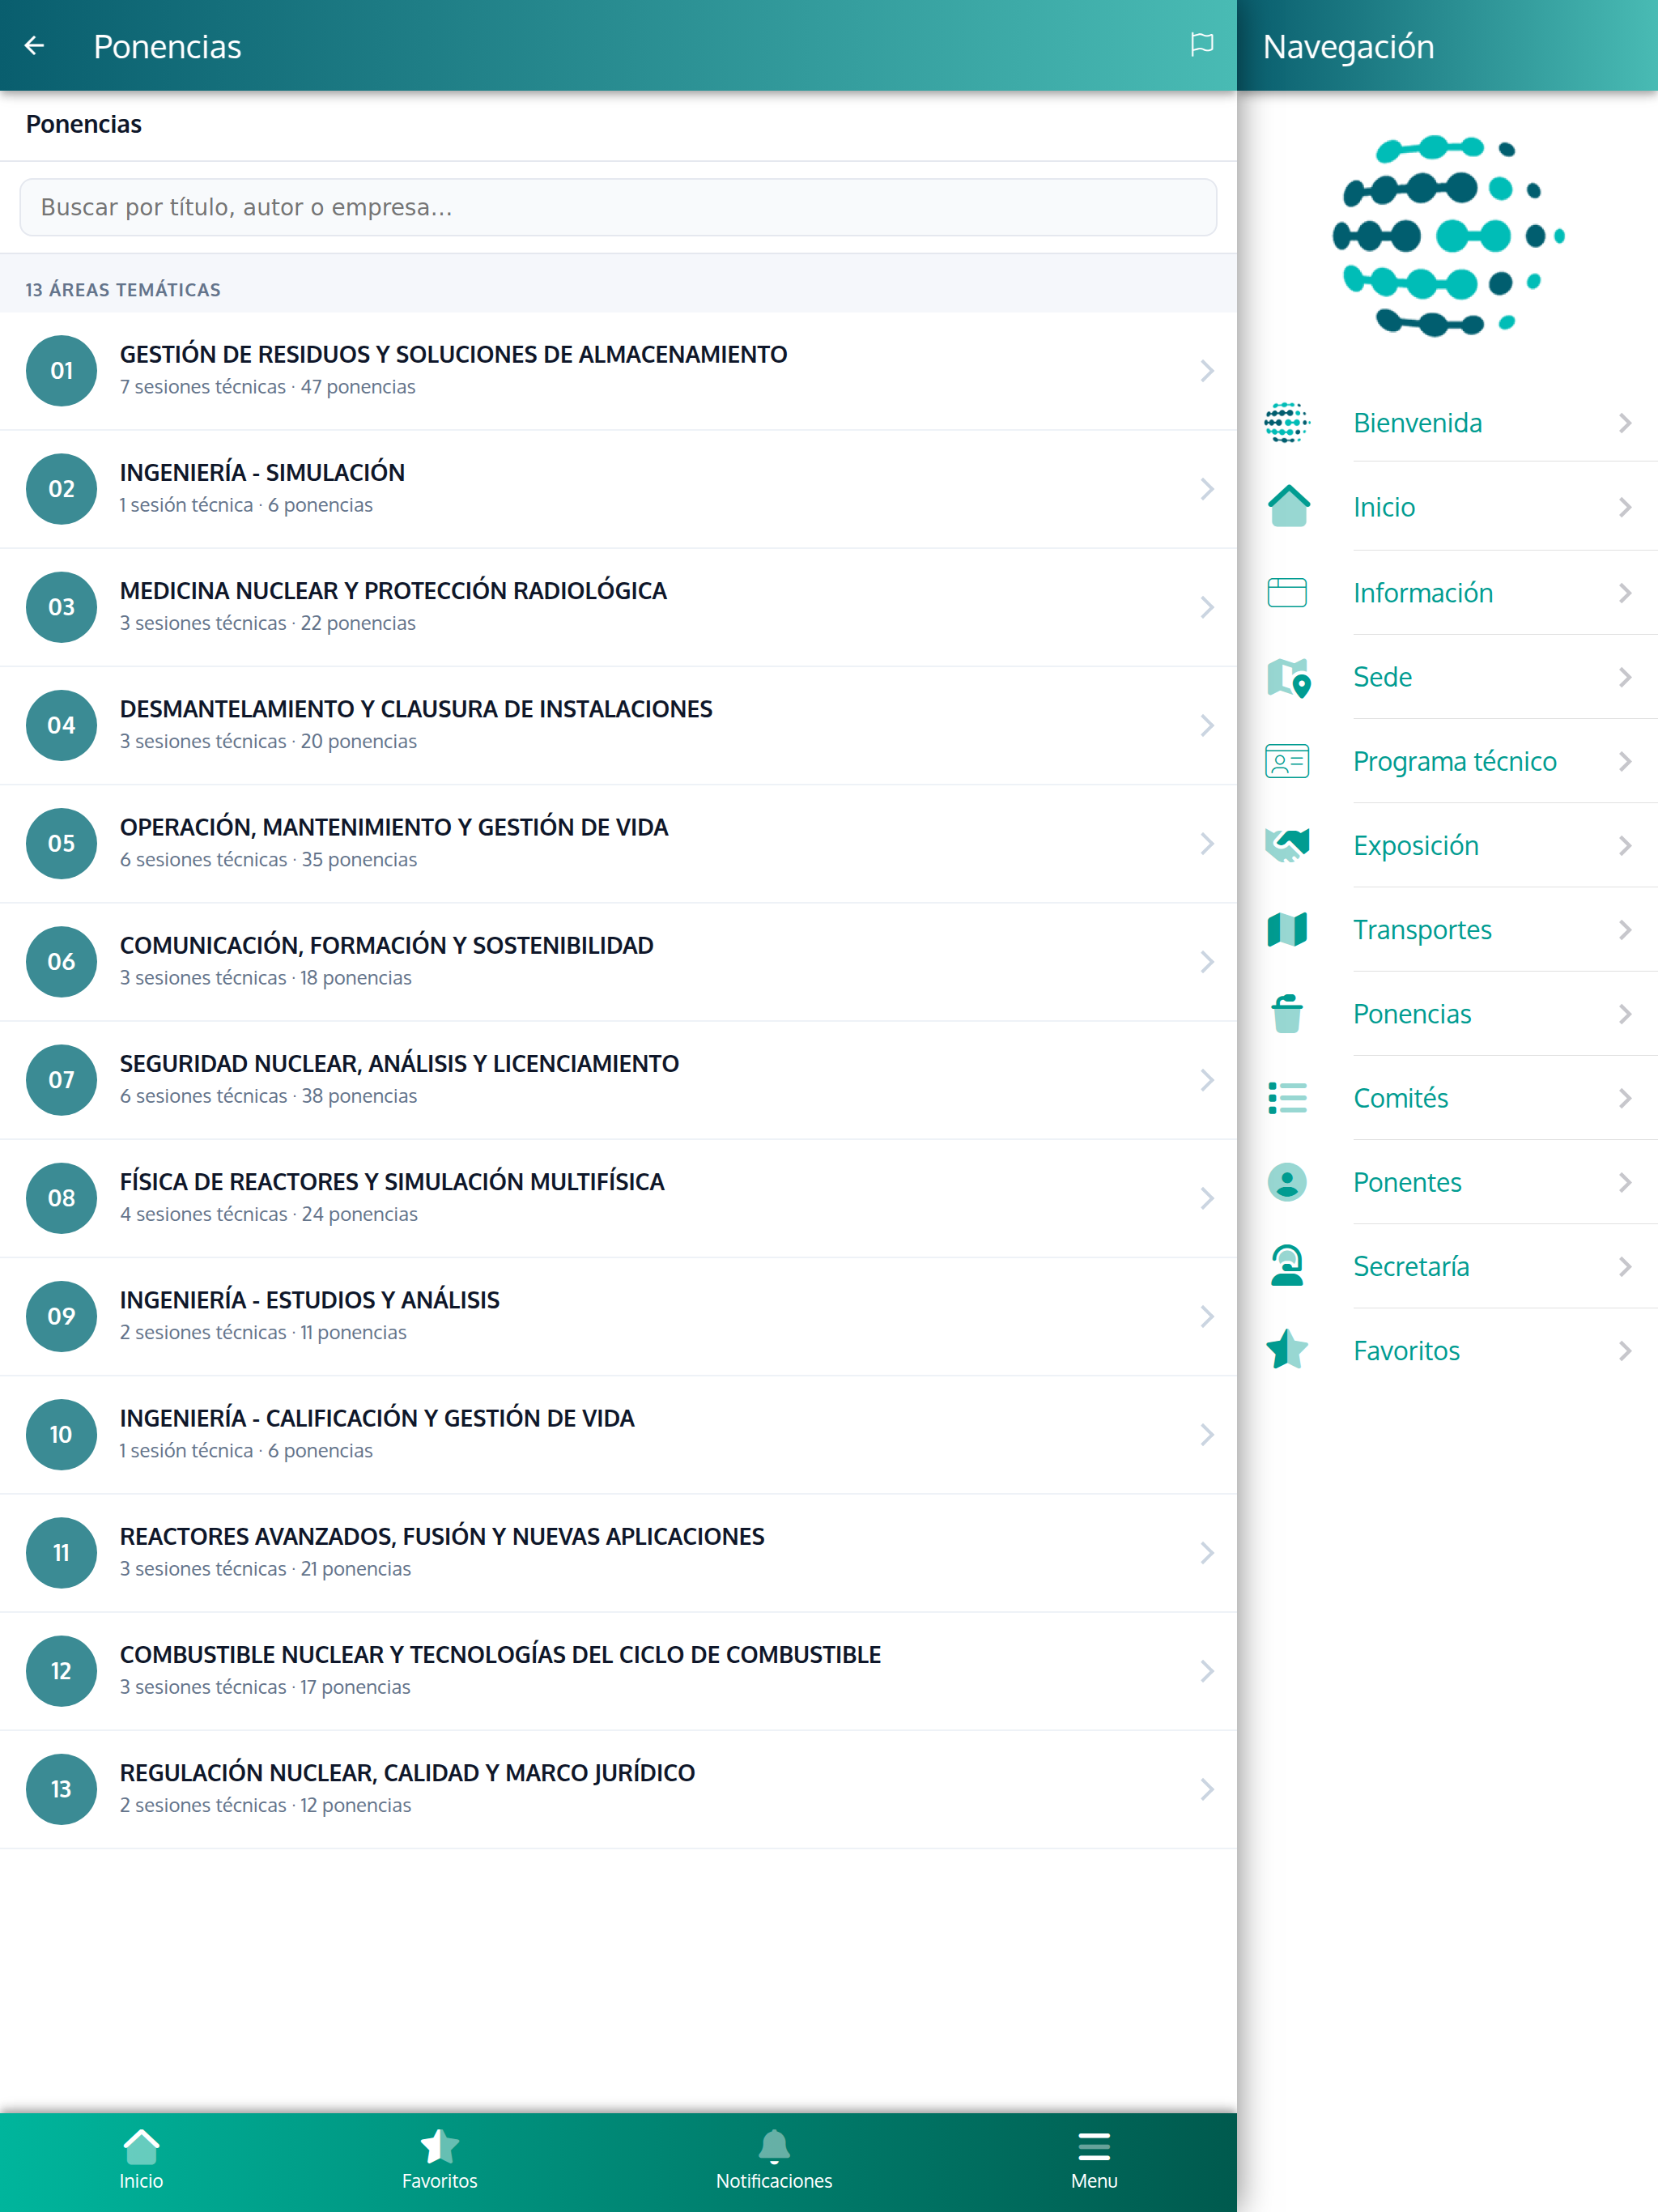Screen dimensions: 1658x2212
Task: Open 'Medicina nuclear y protección radiológica' area
Action: point(618,607)
